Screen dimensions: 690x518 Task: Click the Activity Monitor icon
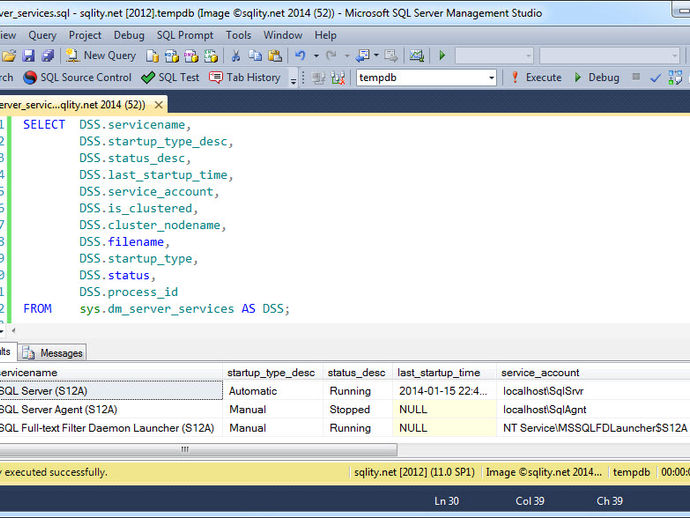click(x=416, y=55)
